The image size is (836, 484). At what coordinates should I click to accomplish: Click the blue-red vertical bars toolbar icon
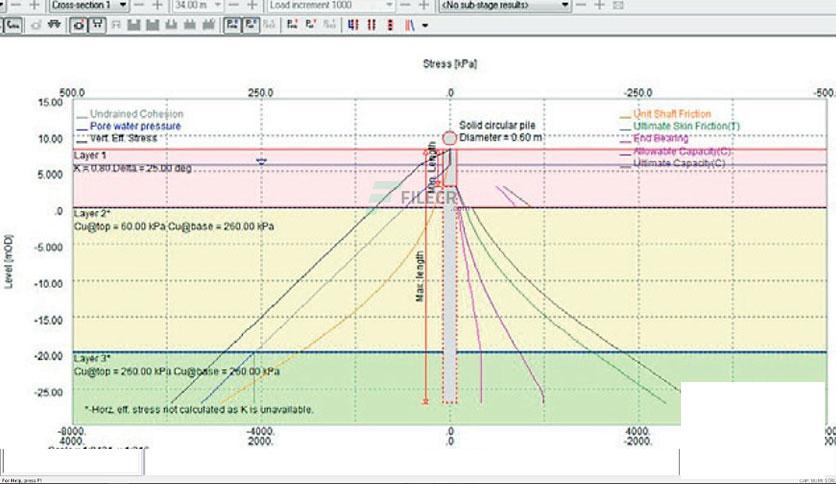pyautogui.click(x=352, y=25)
